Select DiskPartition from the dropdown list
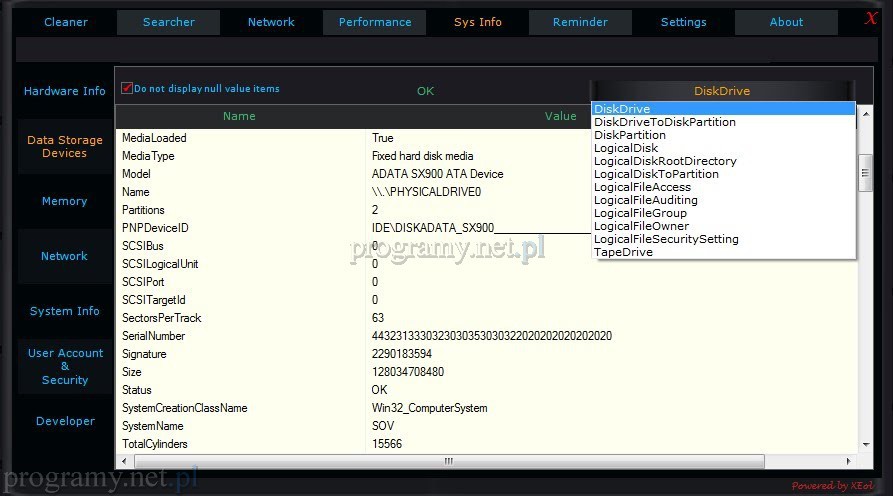This screenshot has height=496, width=893. coord(630,135)
